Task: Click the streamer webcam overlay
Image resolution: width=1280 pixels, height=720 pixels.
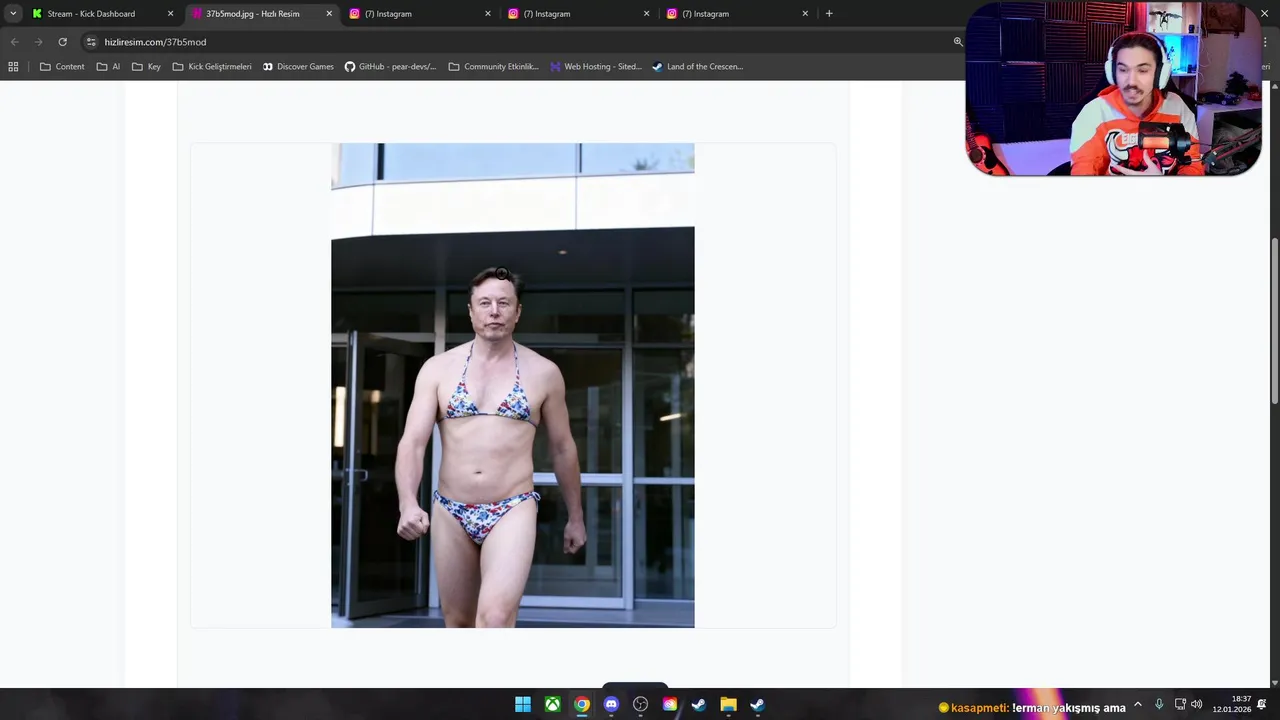Action: [1113, 89]
